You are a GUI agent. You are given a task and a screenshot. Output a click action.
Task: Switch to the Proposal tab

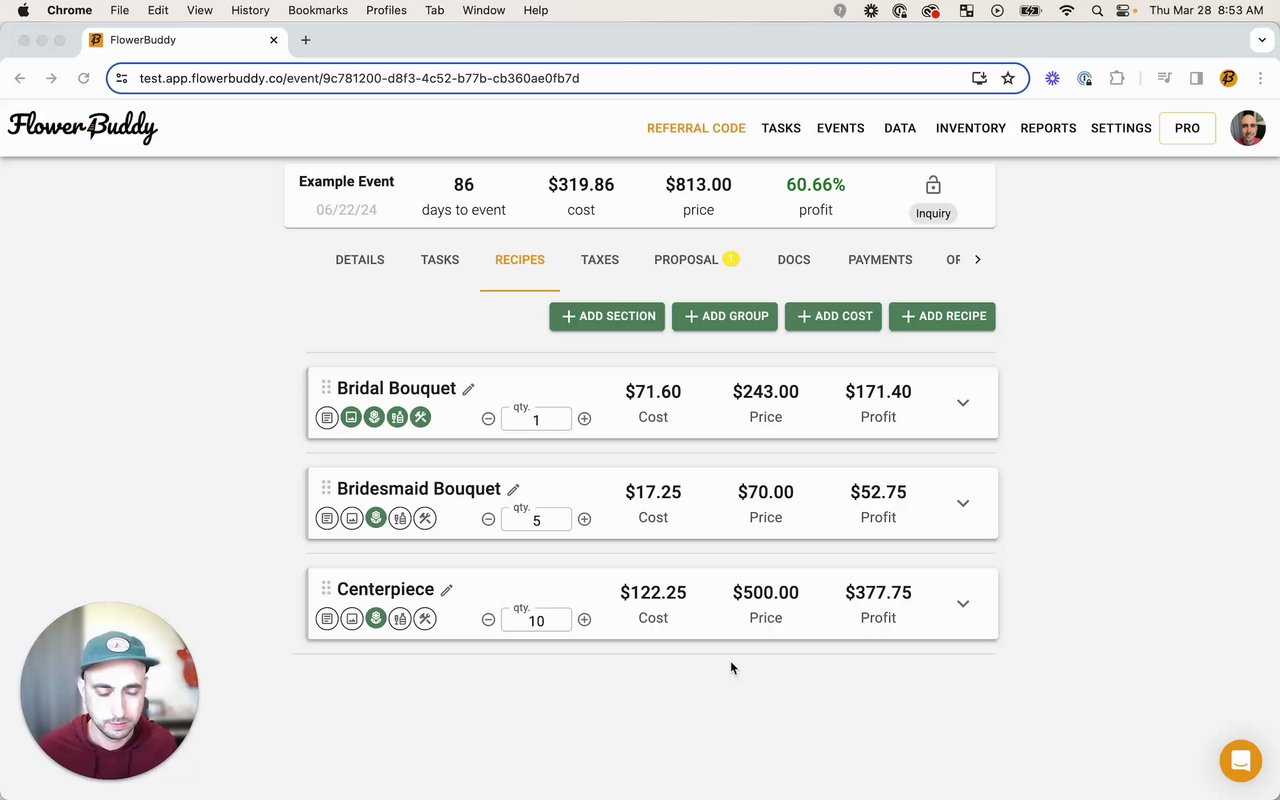coord(686,260)
